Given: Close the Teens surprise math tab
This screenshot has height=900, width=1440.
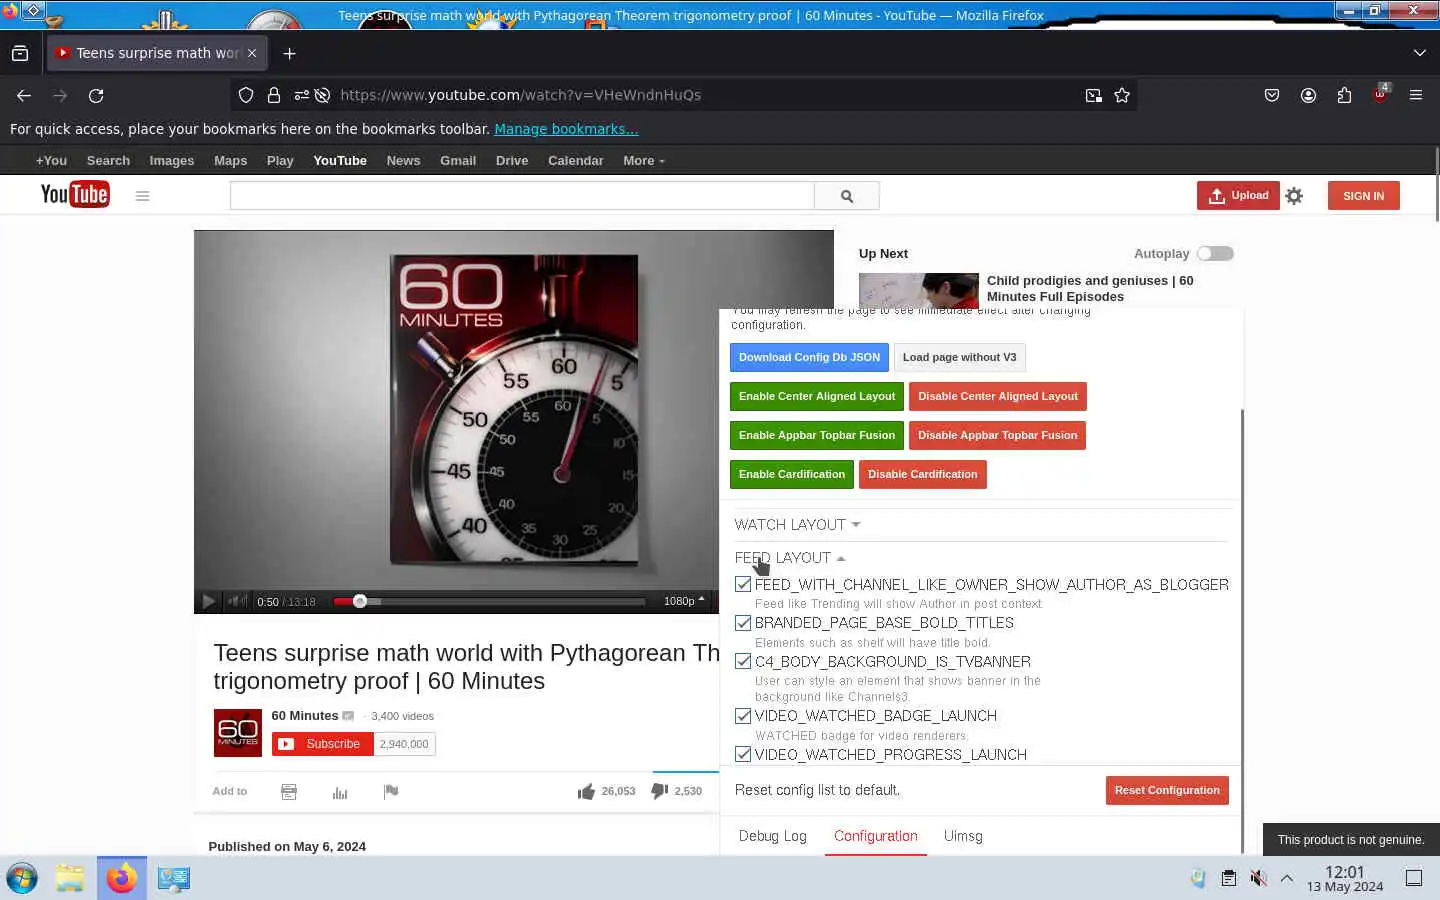Looking at the screenshot, I should [252, 53].
